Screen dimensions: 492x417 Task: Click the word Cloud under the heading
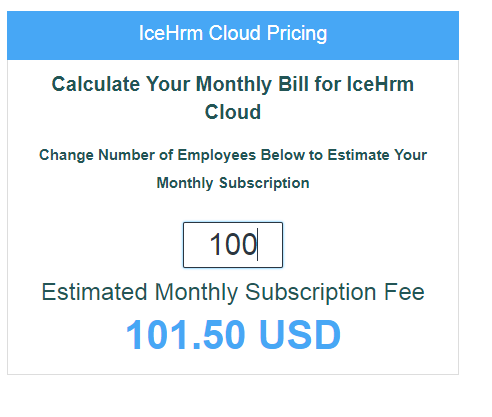click(233, 112)
